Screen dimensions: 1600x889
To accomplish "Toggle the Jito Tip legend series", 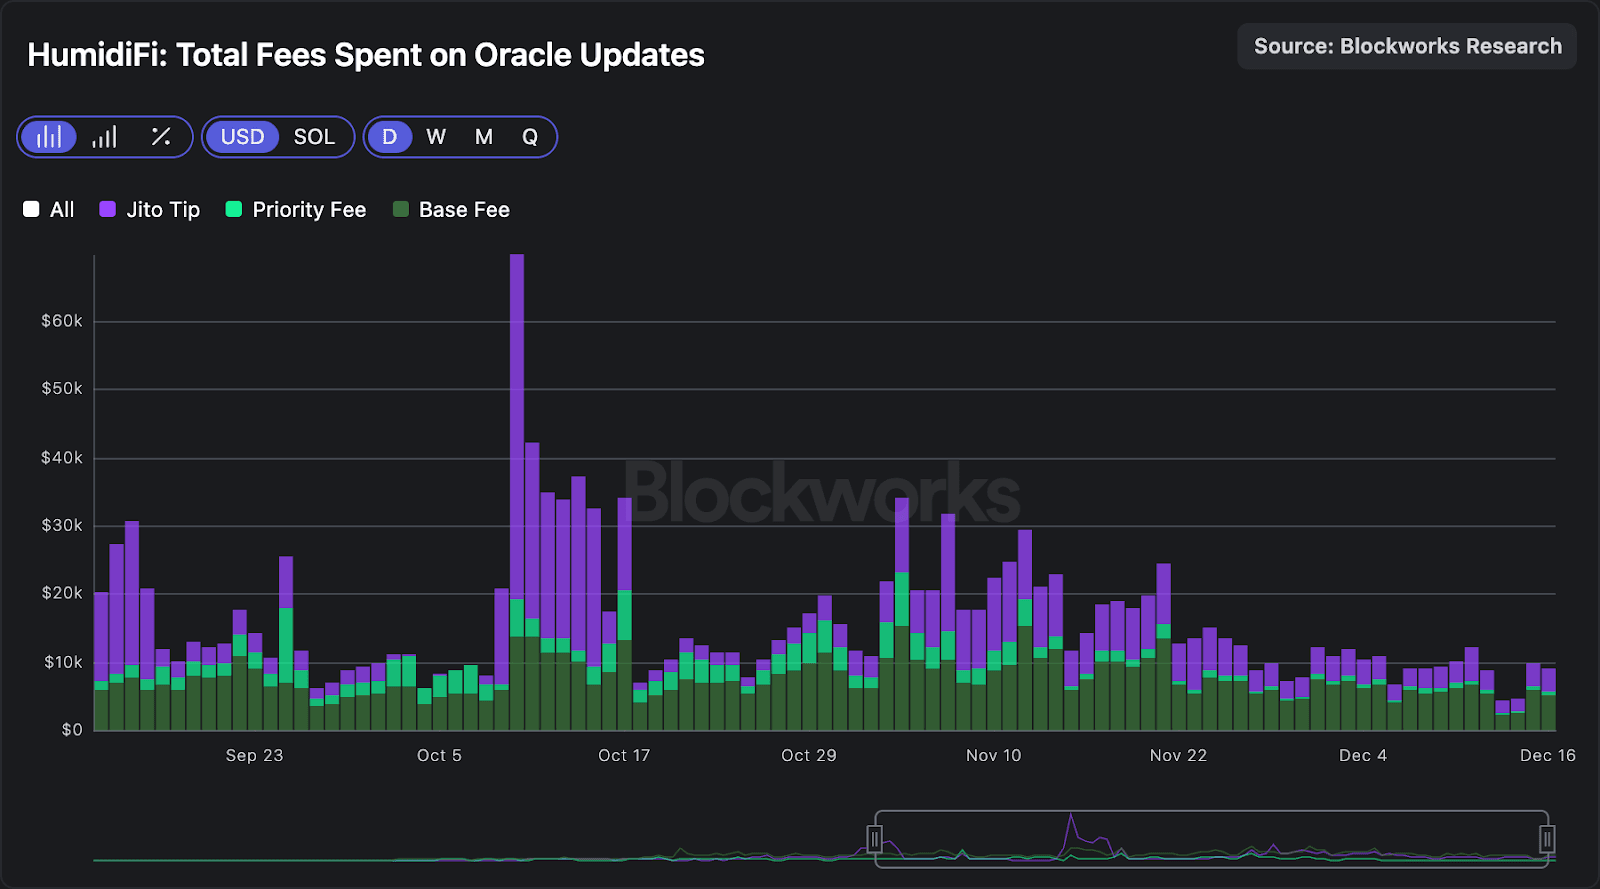I will (x=150, y=210).
